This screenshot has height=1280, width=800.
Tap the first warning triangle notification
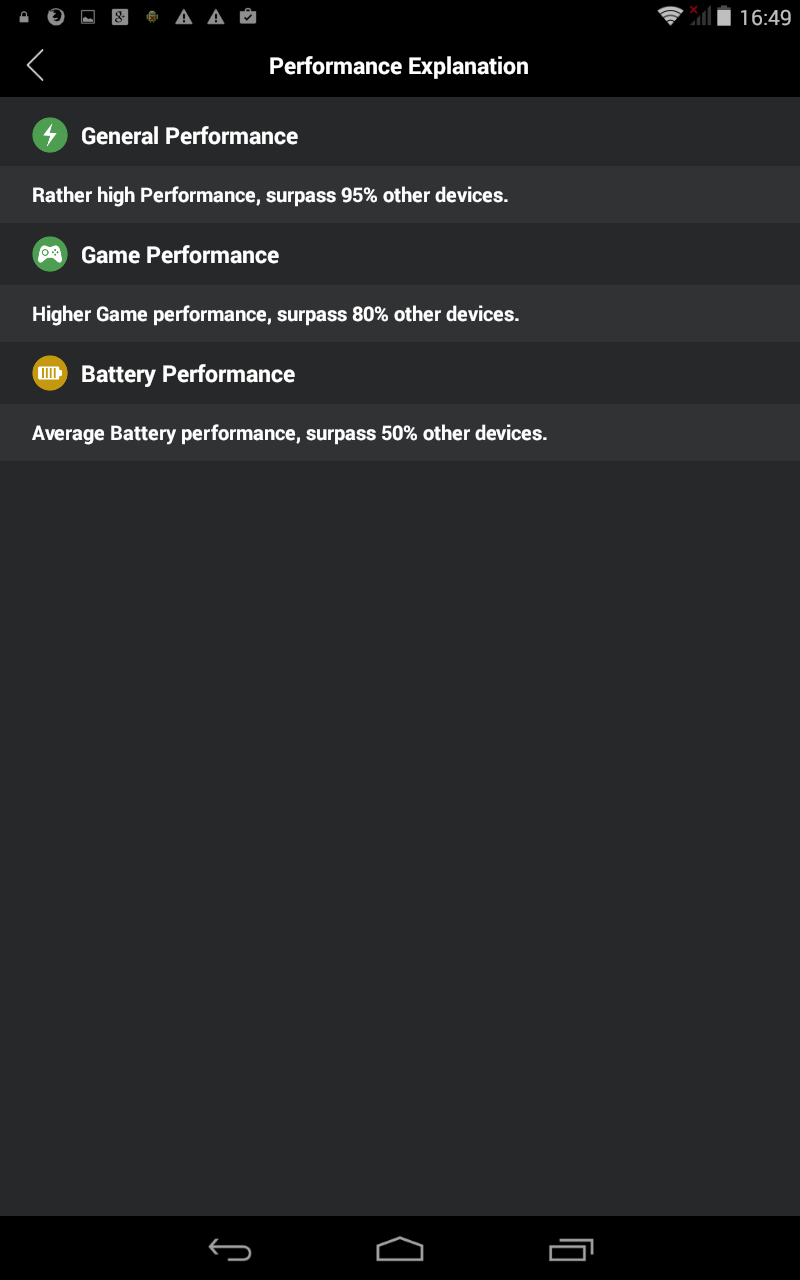[x=184, y=17]
